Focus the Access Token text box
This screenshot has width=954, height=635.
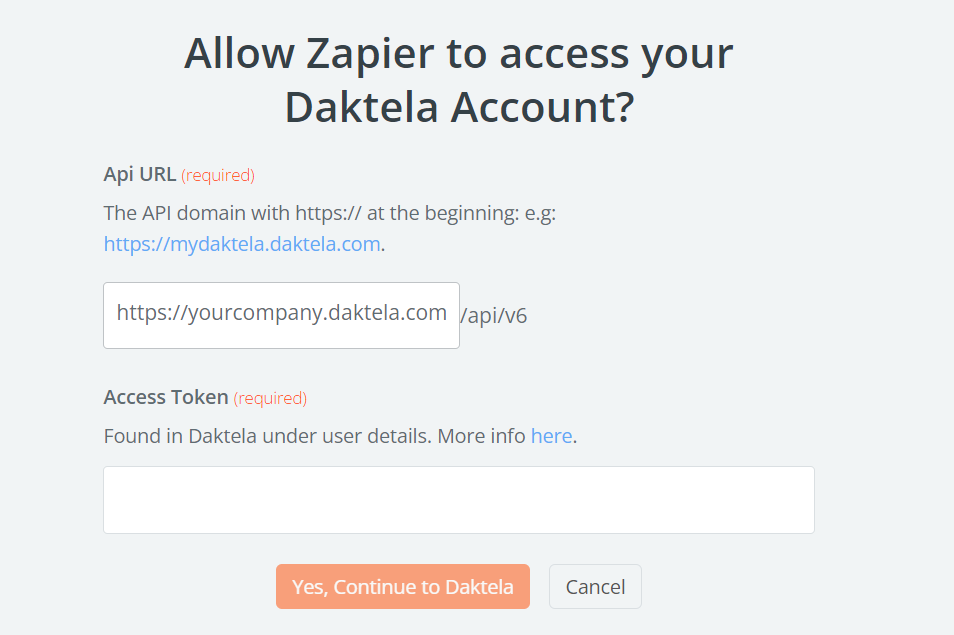[x=458, y=499]
